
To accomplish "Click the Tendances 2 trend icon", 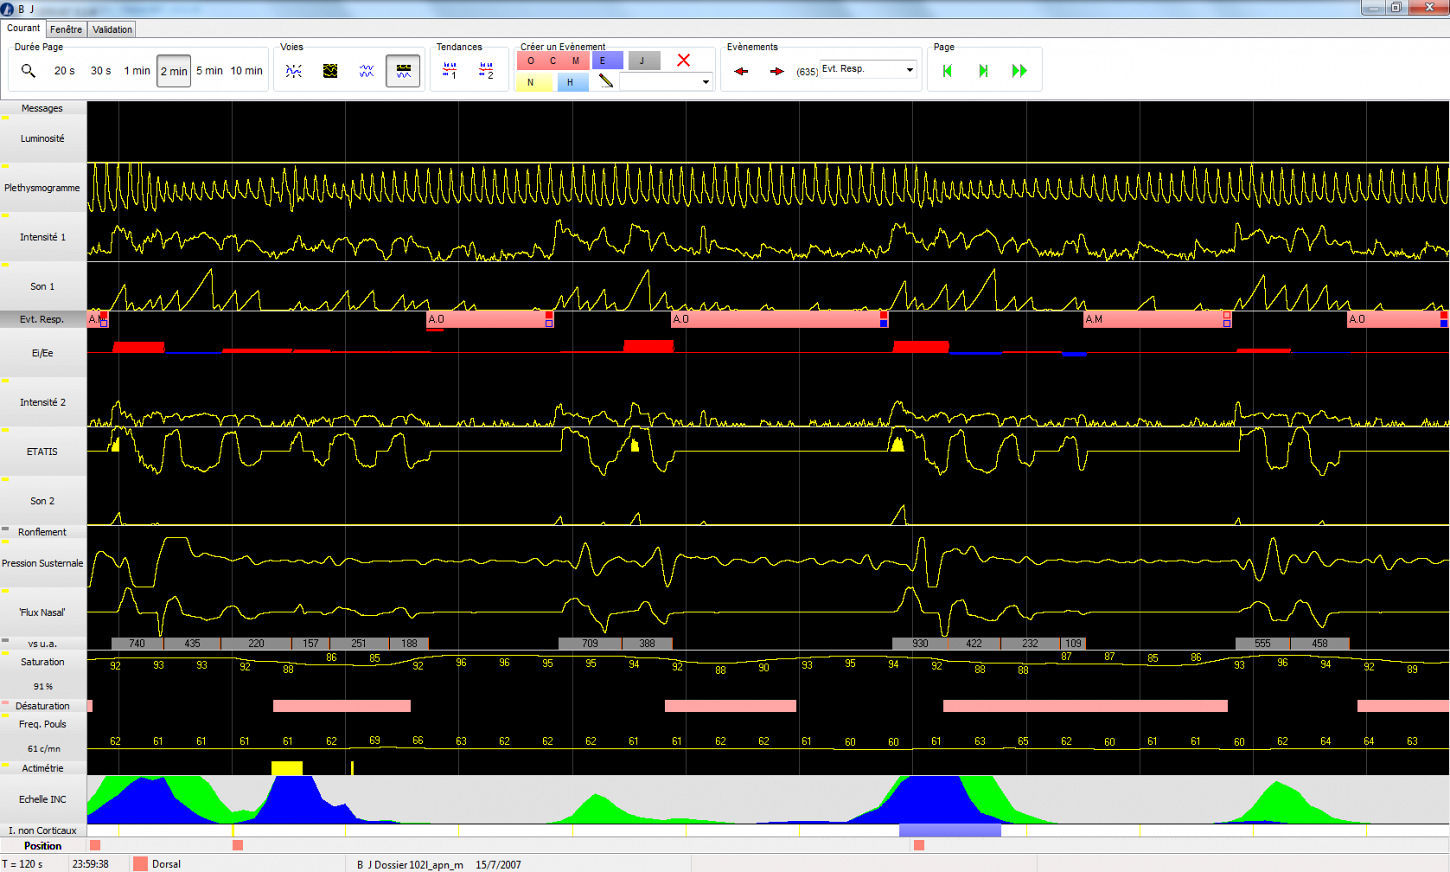I will tap(486, 71).
